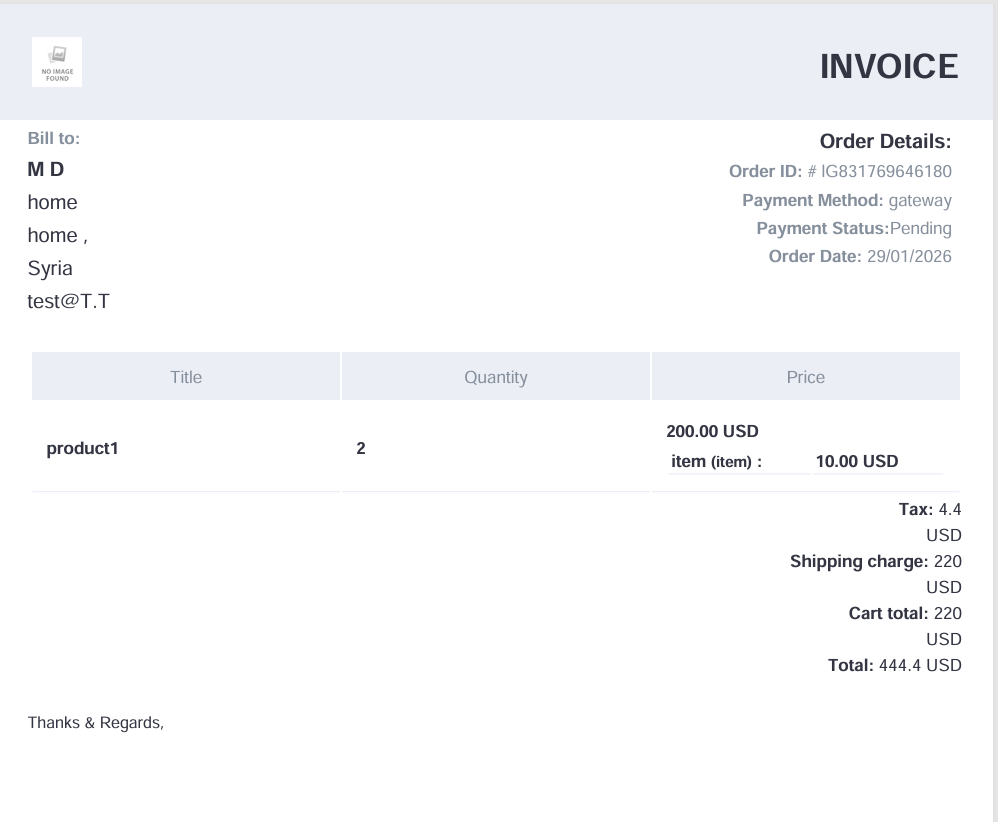The height and width of the screenshot is (822, 998).
Task: Click the 10.00 USD item value
Action: (856, 461)
